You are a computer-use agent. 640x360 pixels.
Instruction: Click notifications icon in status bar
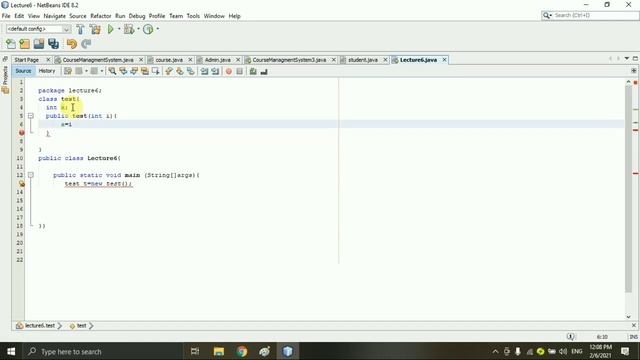(x=571, y=337)
